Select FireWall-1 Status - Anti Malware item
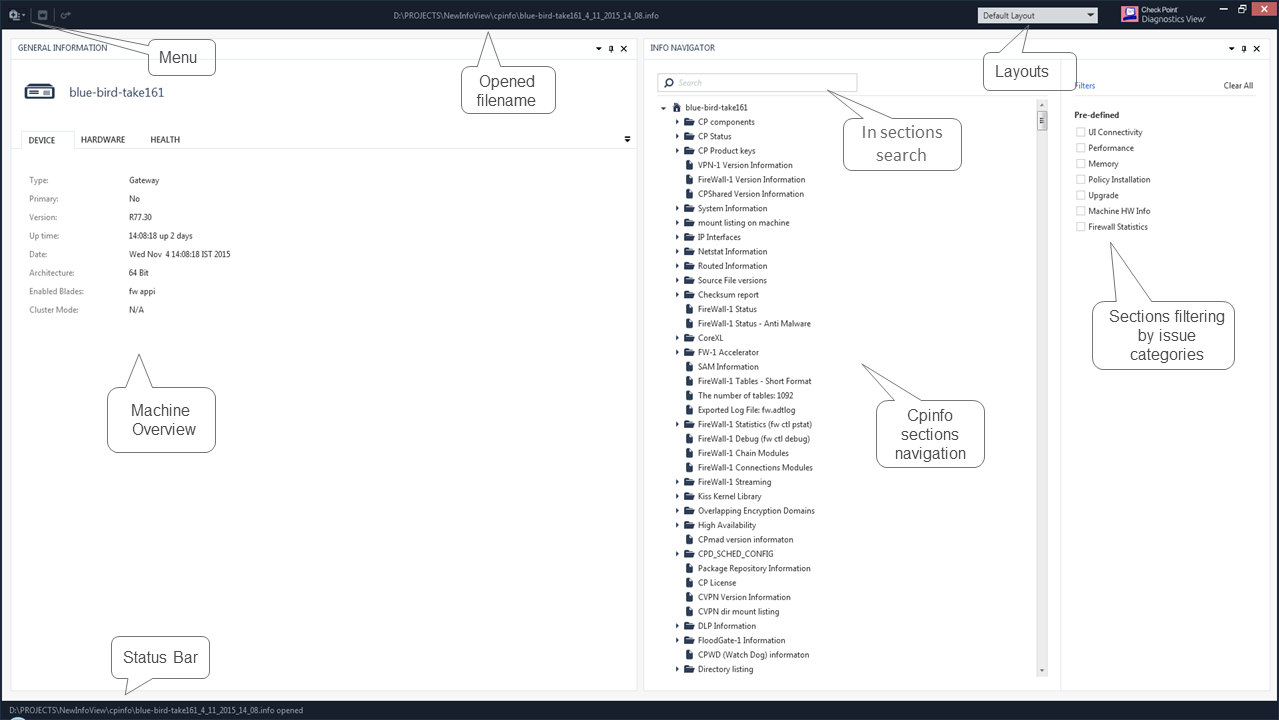This screenshot has width=1279, height=720. click(754, 323)
